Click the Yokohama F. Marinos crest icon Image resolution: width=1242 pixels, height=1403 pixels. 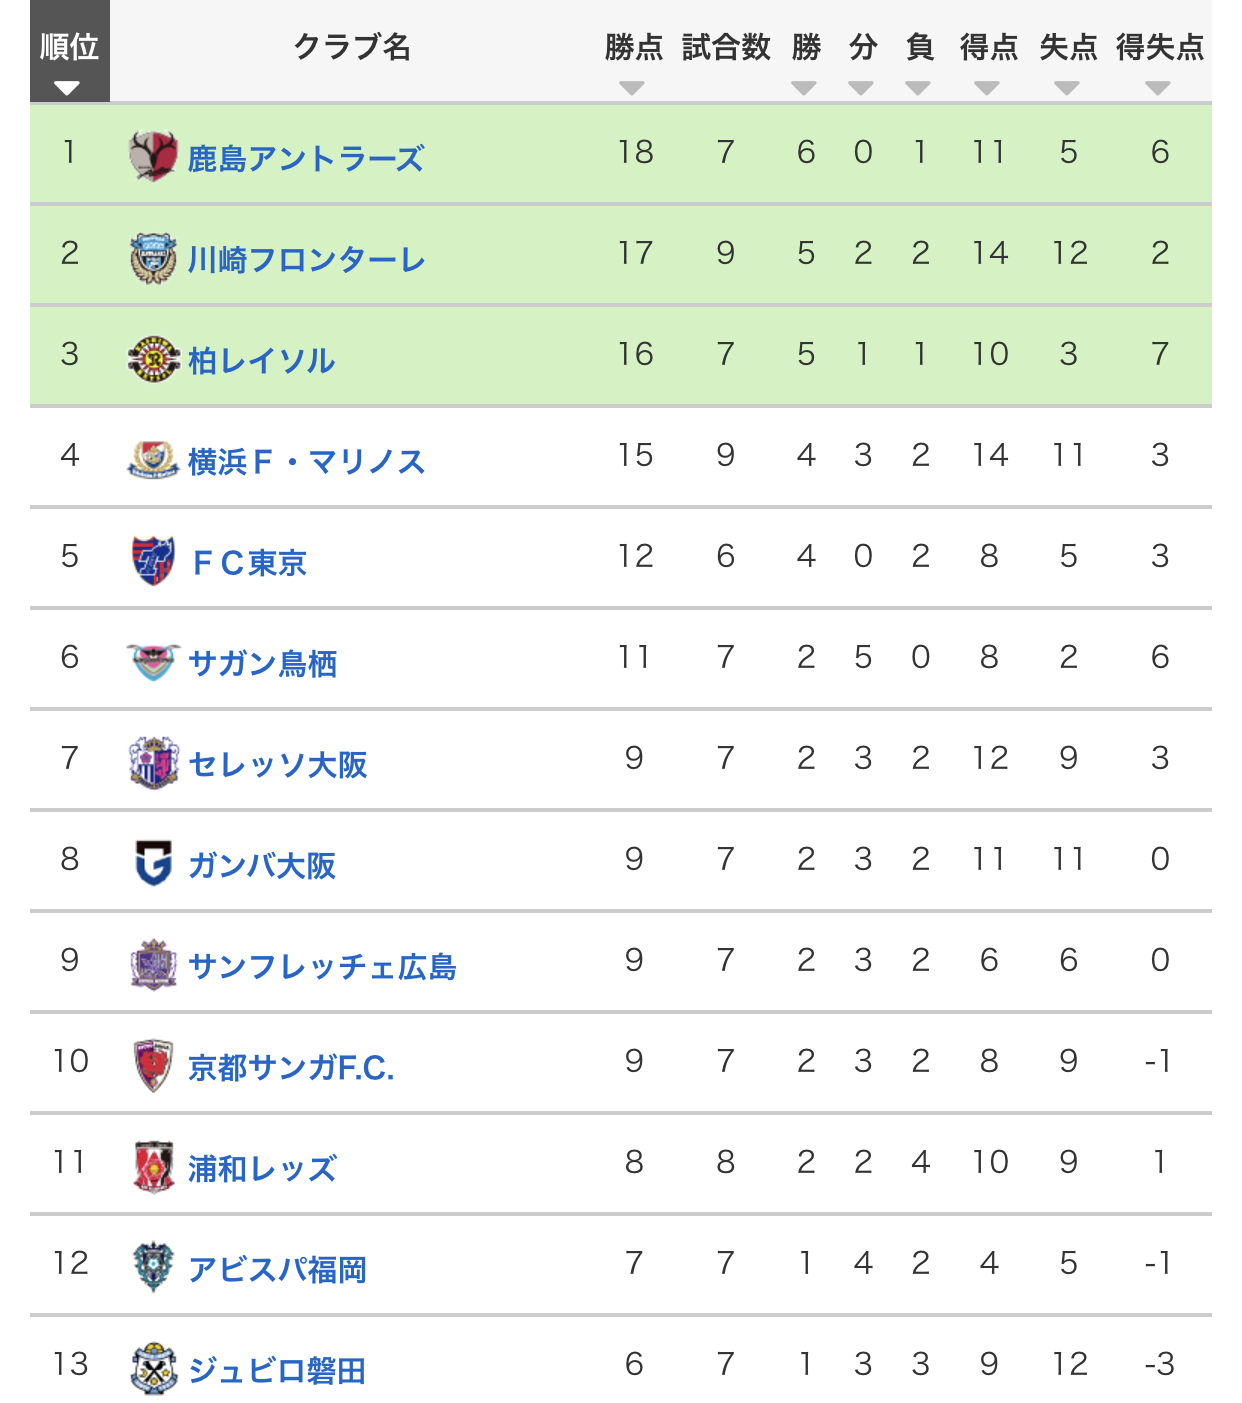coord(153,460)
